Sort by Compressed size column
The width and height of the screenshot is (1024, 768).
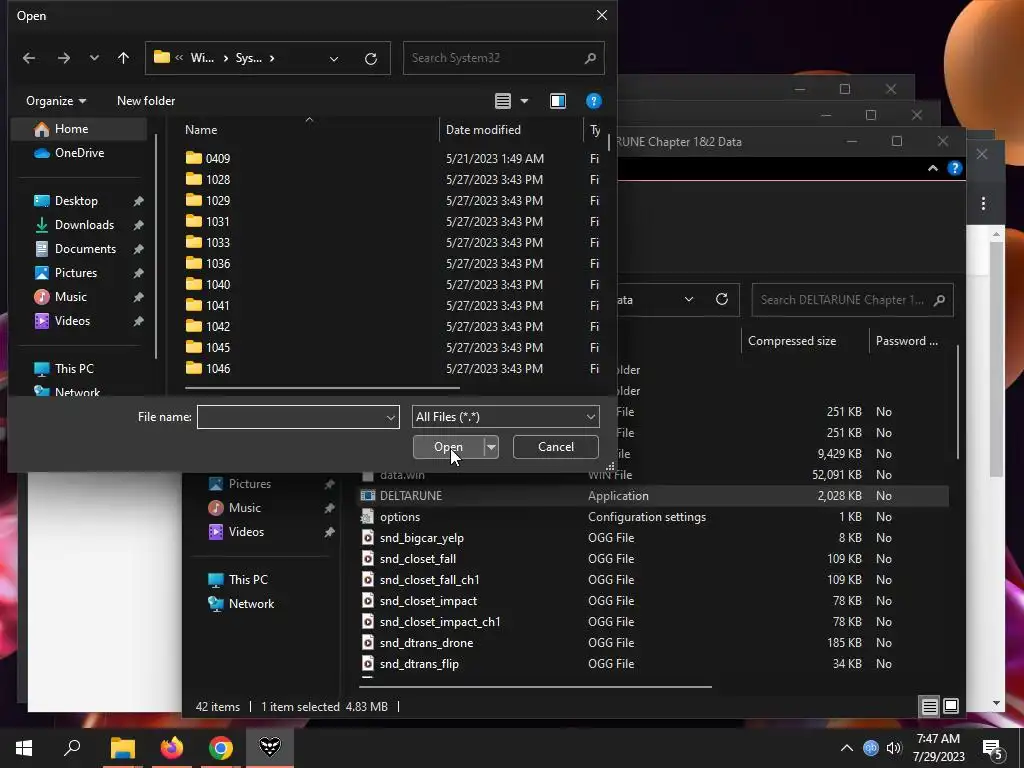pos(792,341)
